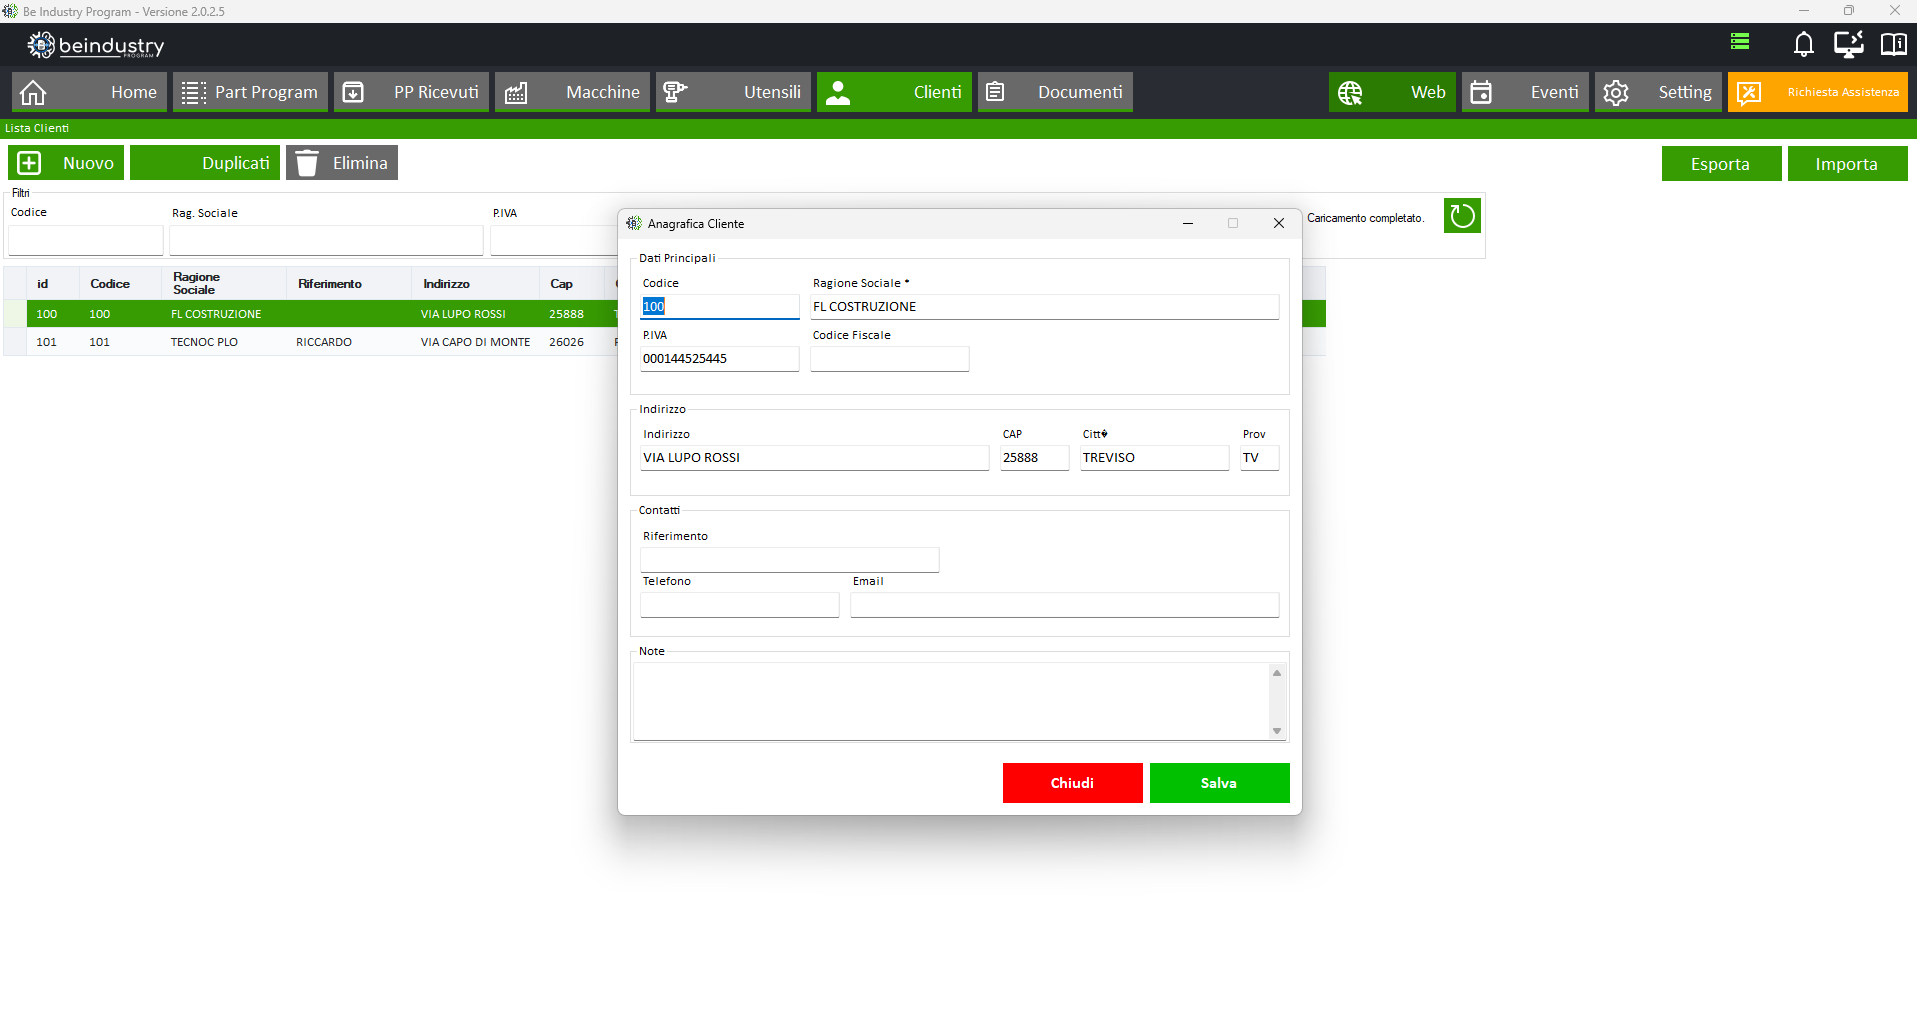Open the Macchine section
This screenshot has height=1029, width=1917.
[x=572, y=92]
